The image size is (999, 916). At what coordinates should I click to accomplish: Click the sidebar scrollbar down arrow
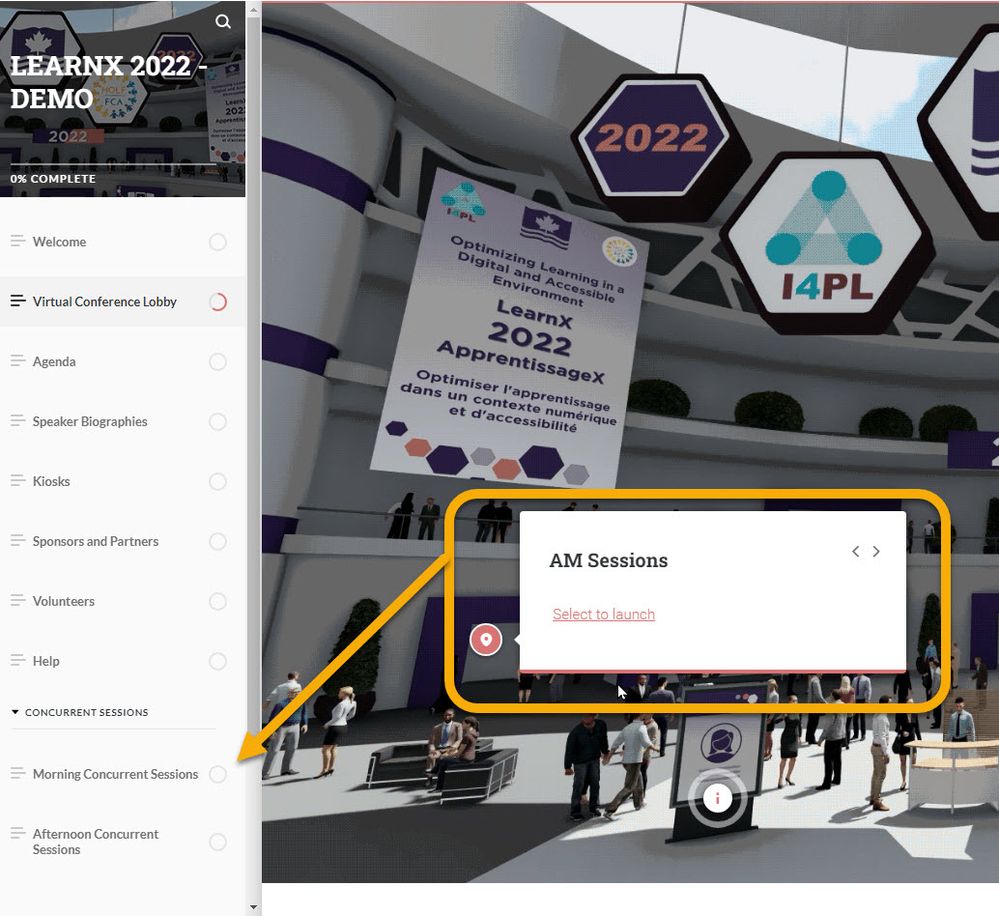(x=254, y=907)
